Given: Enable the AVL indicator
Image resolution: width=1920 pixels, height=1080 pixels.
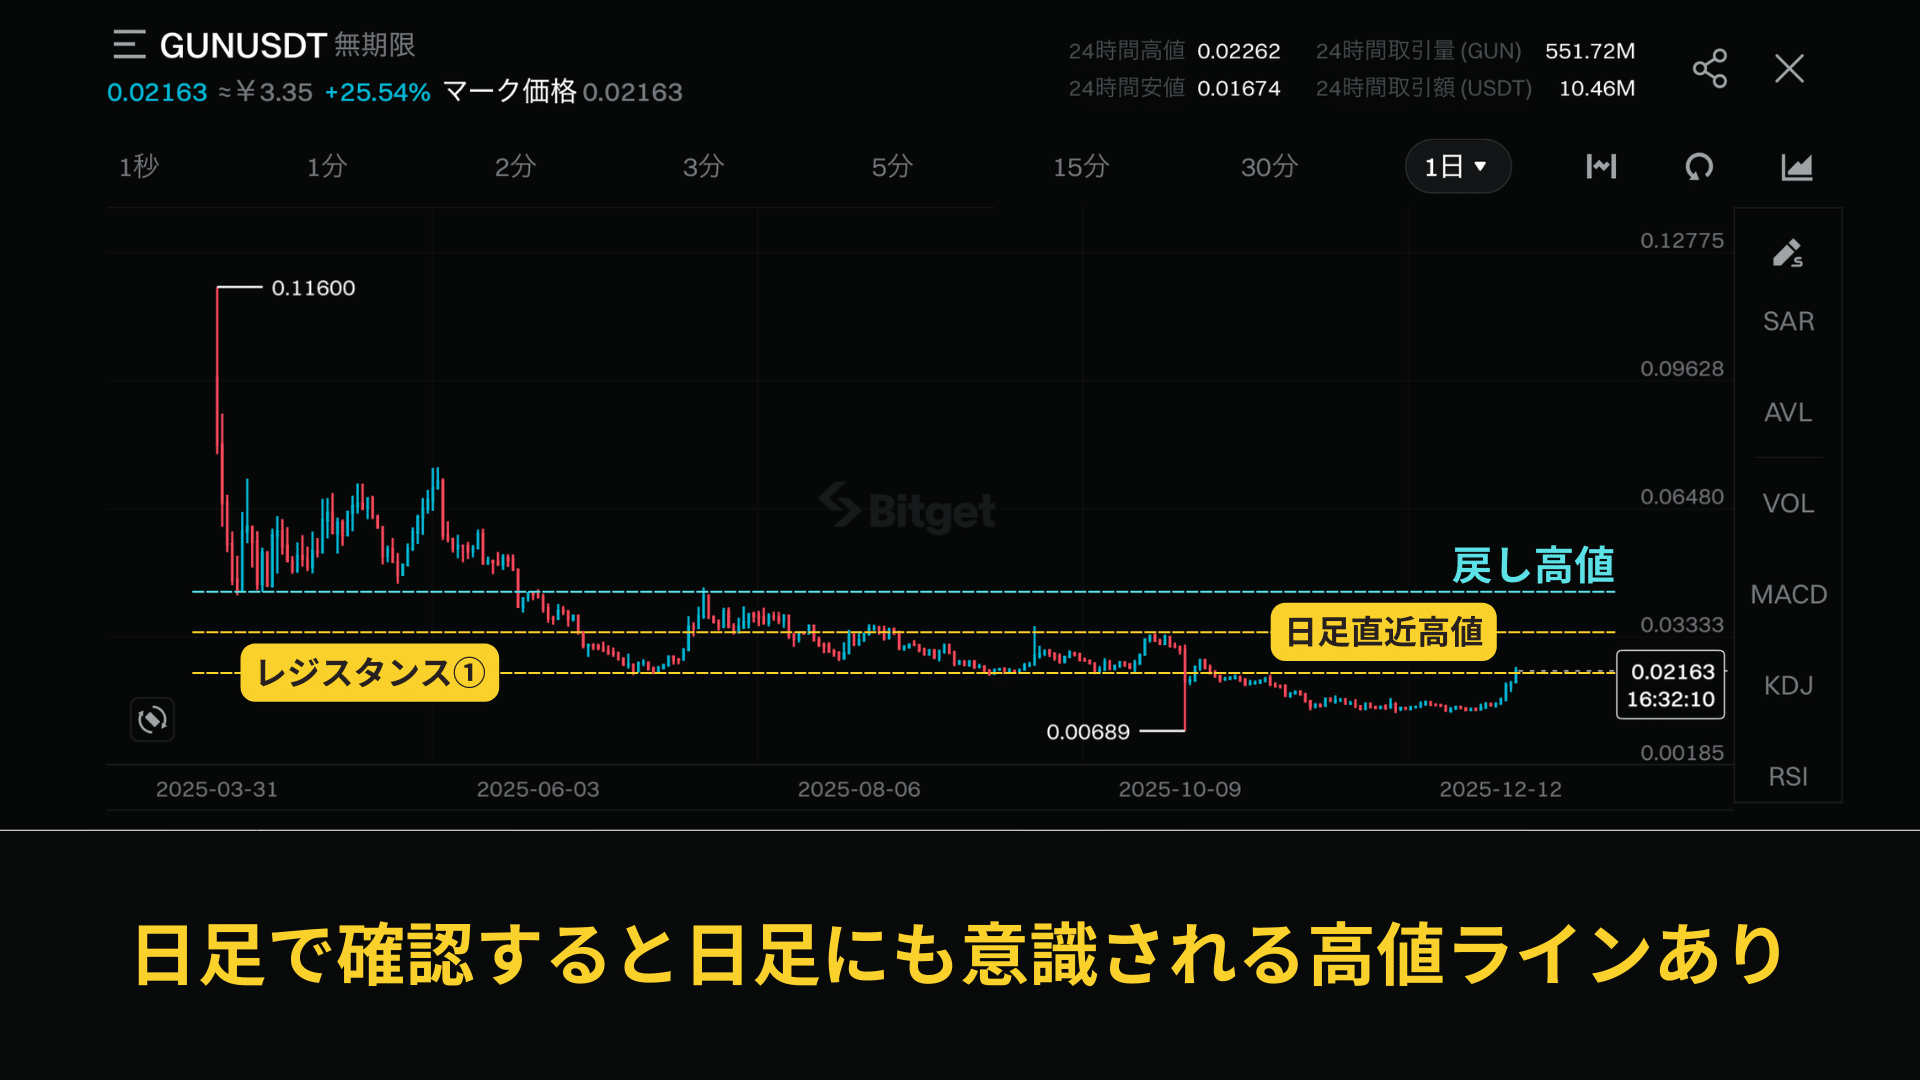Looking at the screenshot, I should [x=1787, y=412].
